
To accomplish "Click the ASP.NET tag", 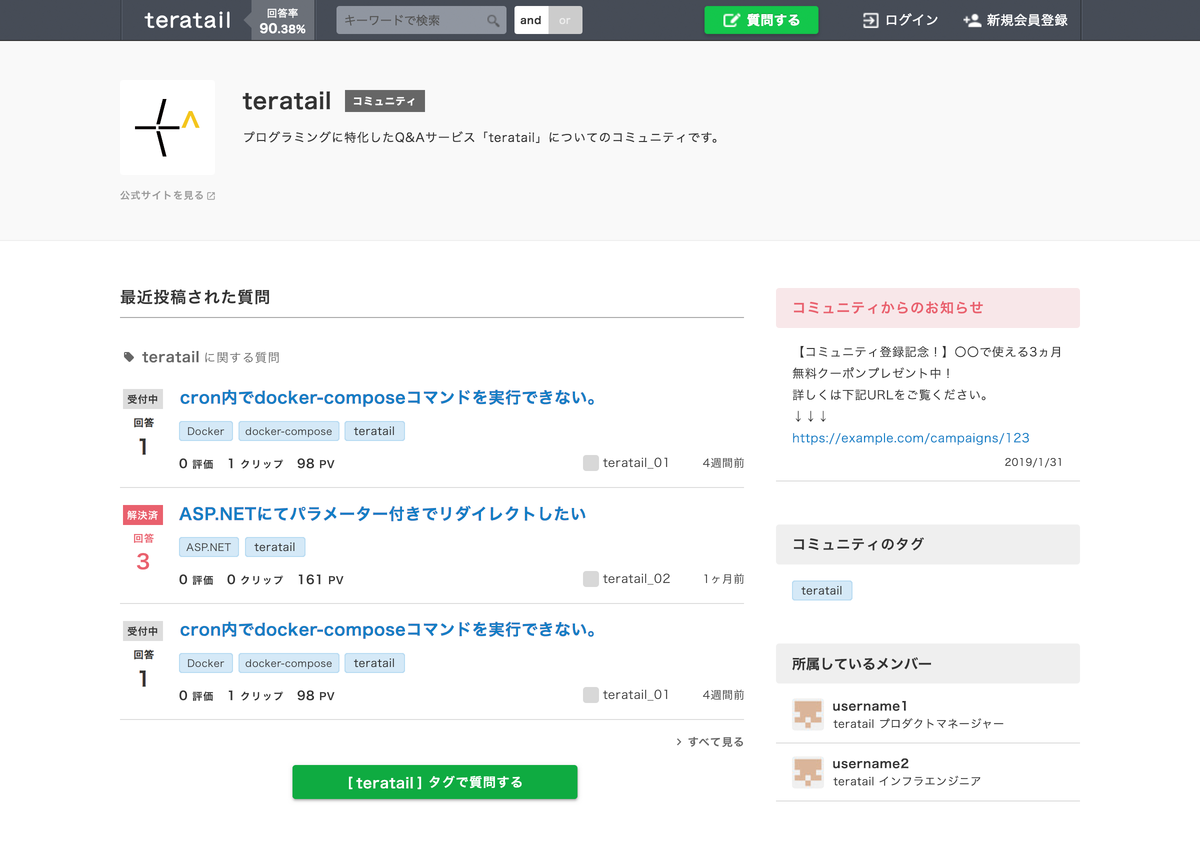I will coord(208,547).
